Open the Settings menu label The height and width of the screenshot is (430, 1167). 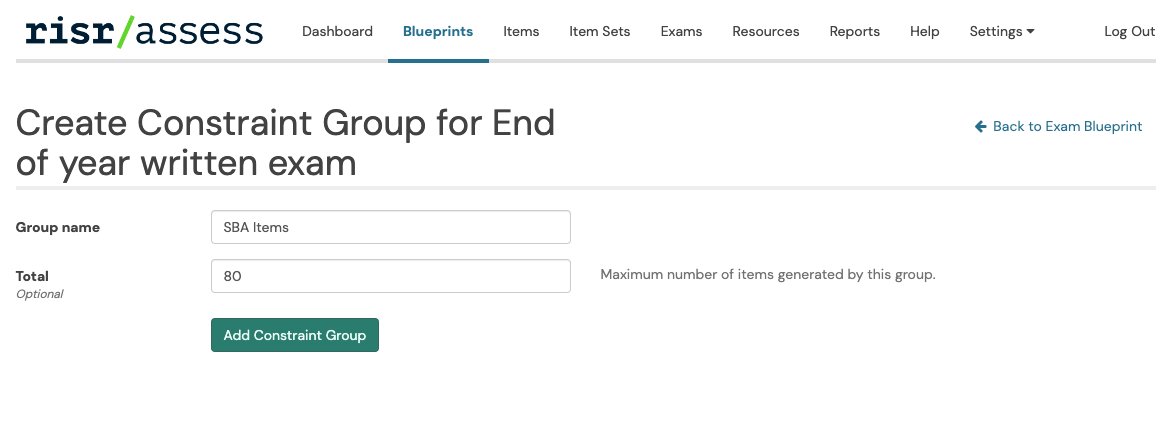coord(996,31)
